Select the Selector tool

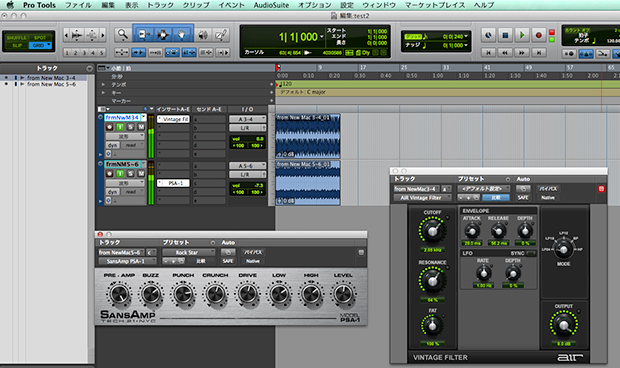[x=162, y=35]
